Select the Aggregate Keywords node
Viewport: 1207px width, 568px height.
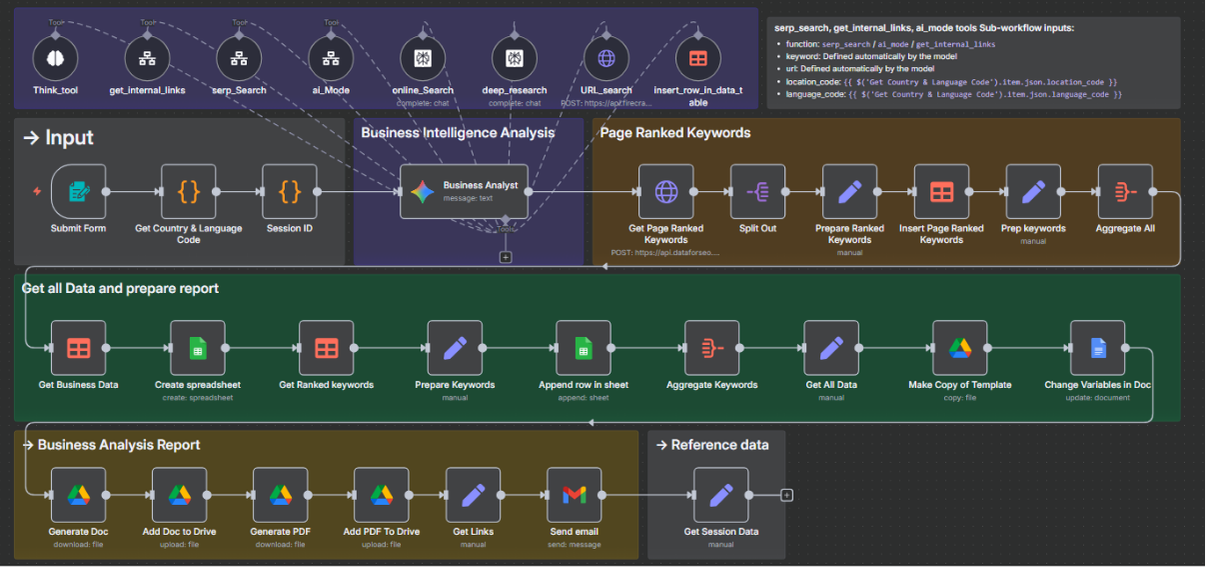(712, 348)
